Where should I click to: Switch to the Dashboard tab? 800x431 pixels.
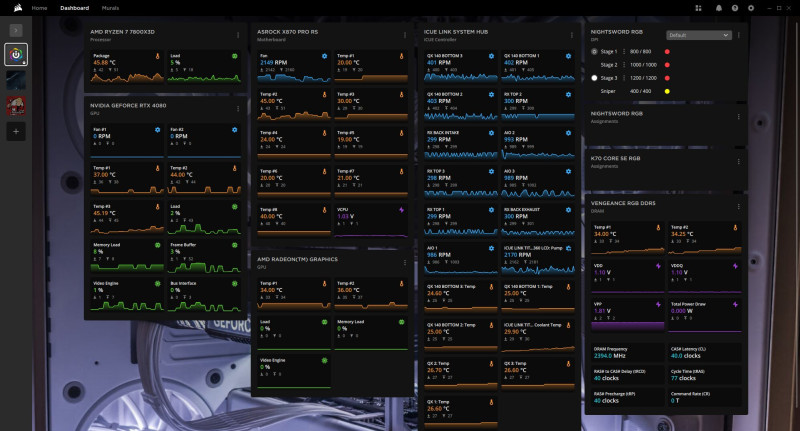coord(74,8)
